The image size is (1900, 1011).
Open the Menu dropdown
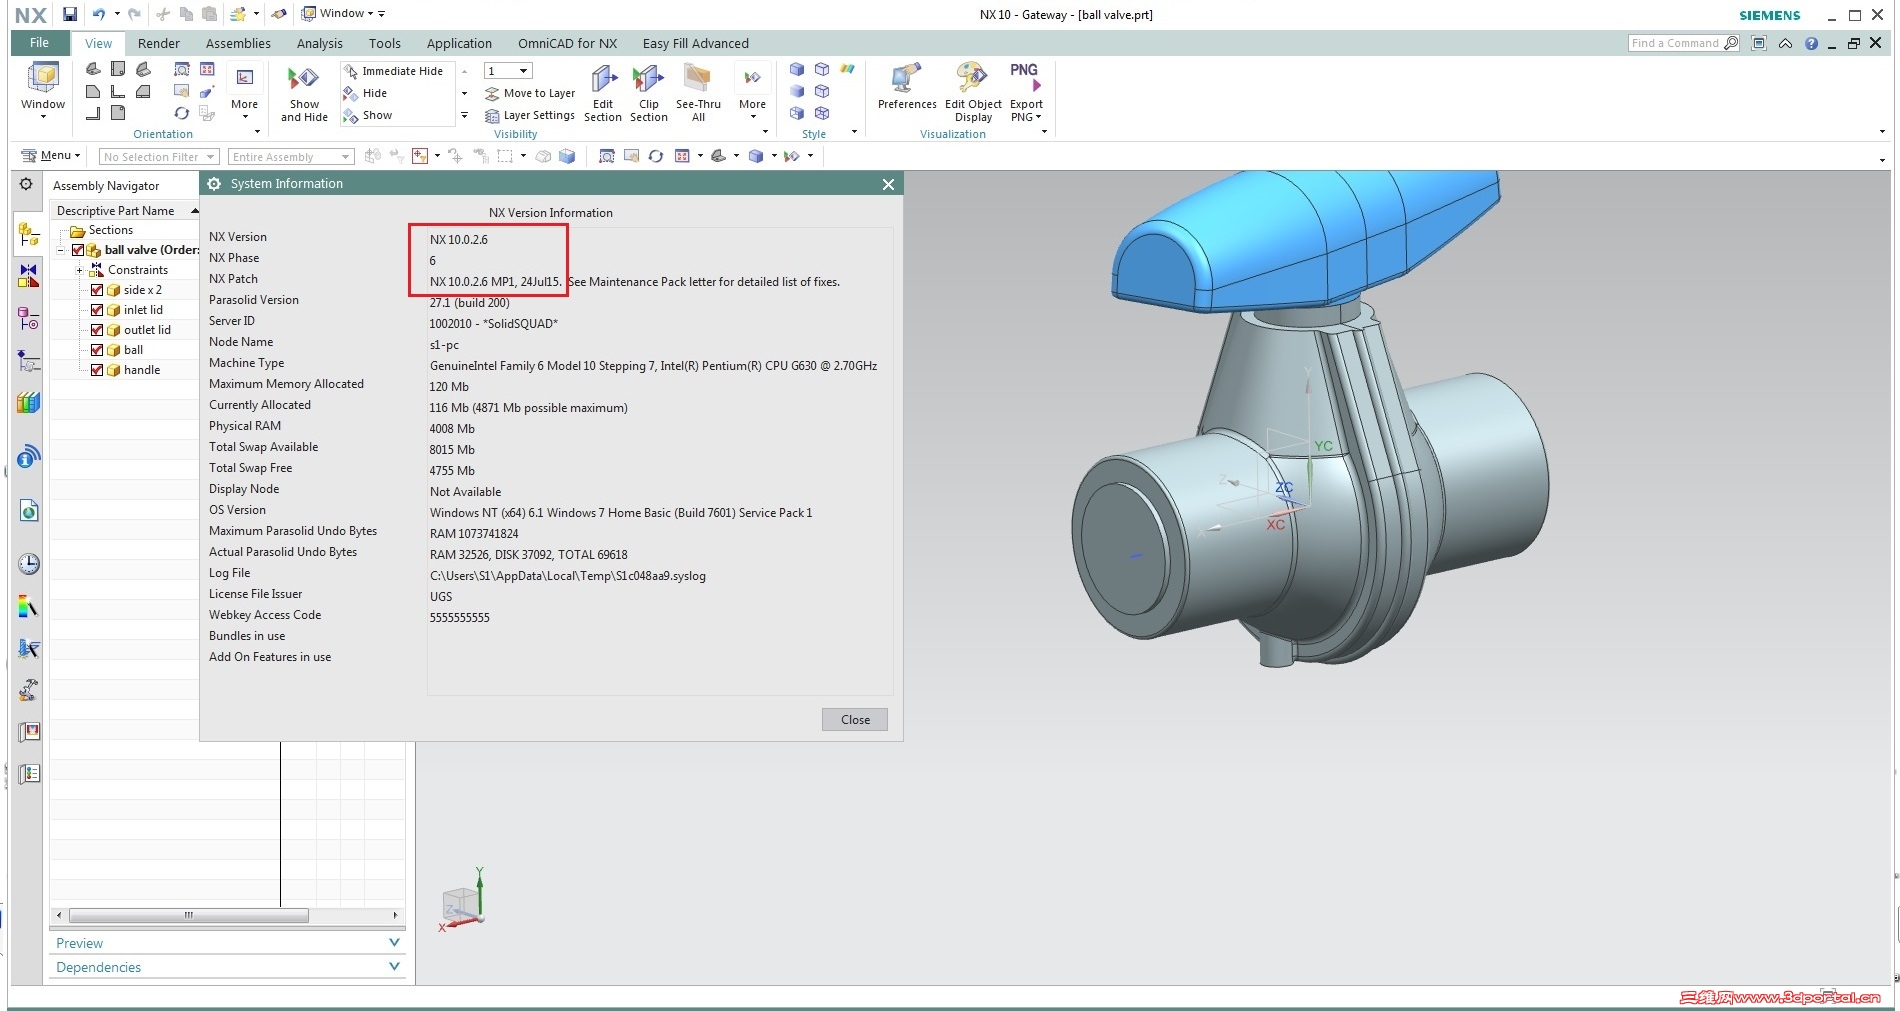click(x=51, y=155)
